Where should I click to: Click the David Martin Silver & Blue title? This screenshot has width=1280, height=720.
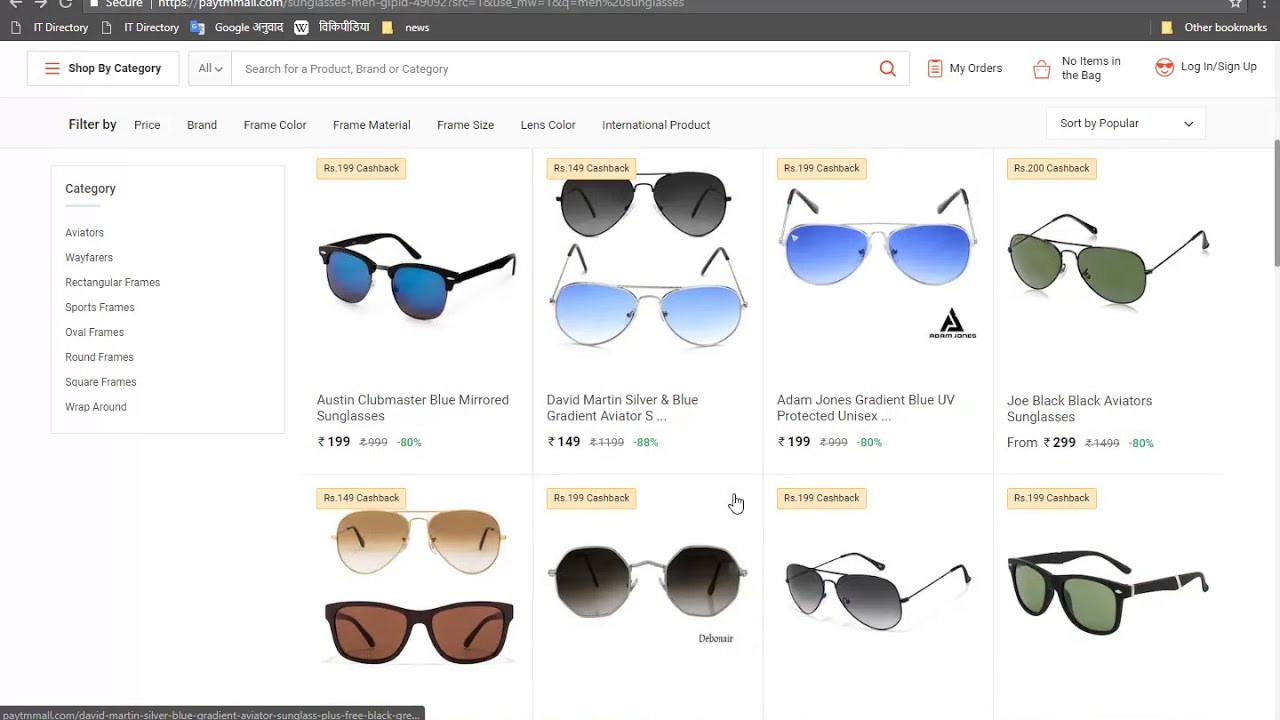pyautogui.click(x=622, y=408)
